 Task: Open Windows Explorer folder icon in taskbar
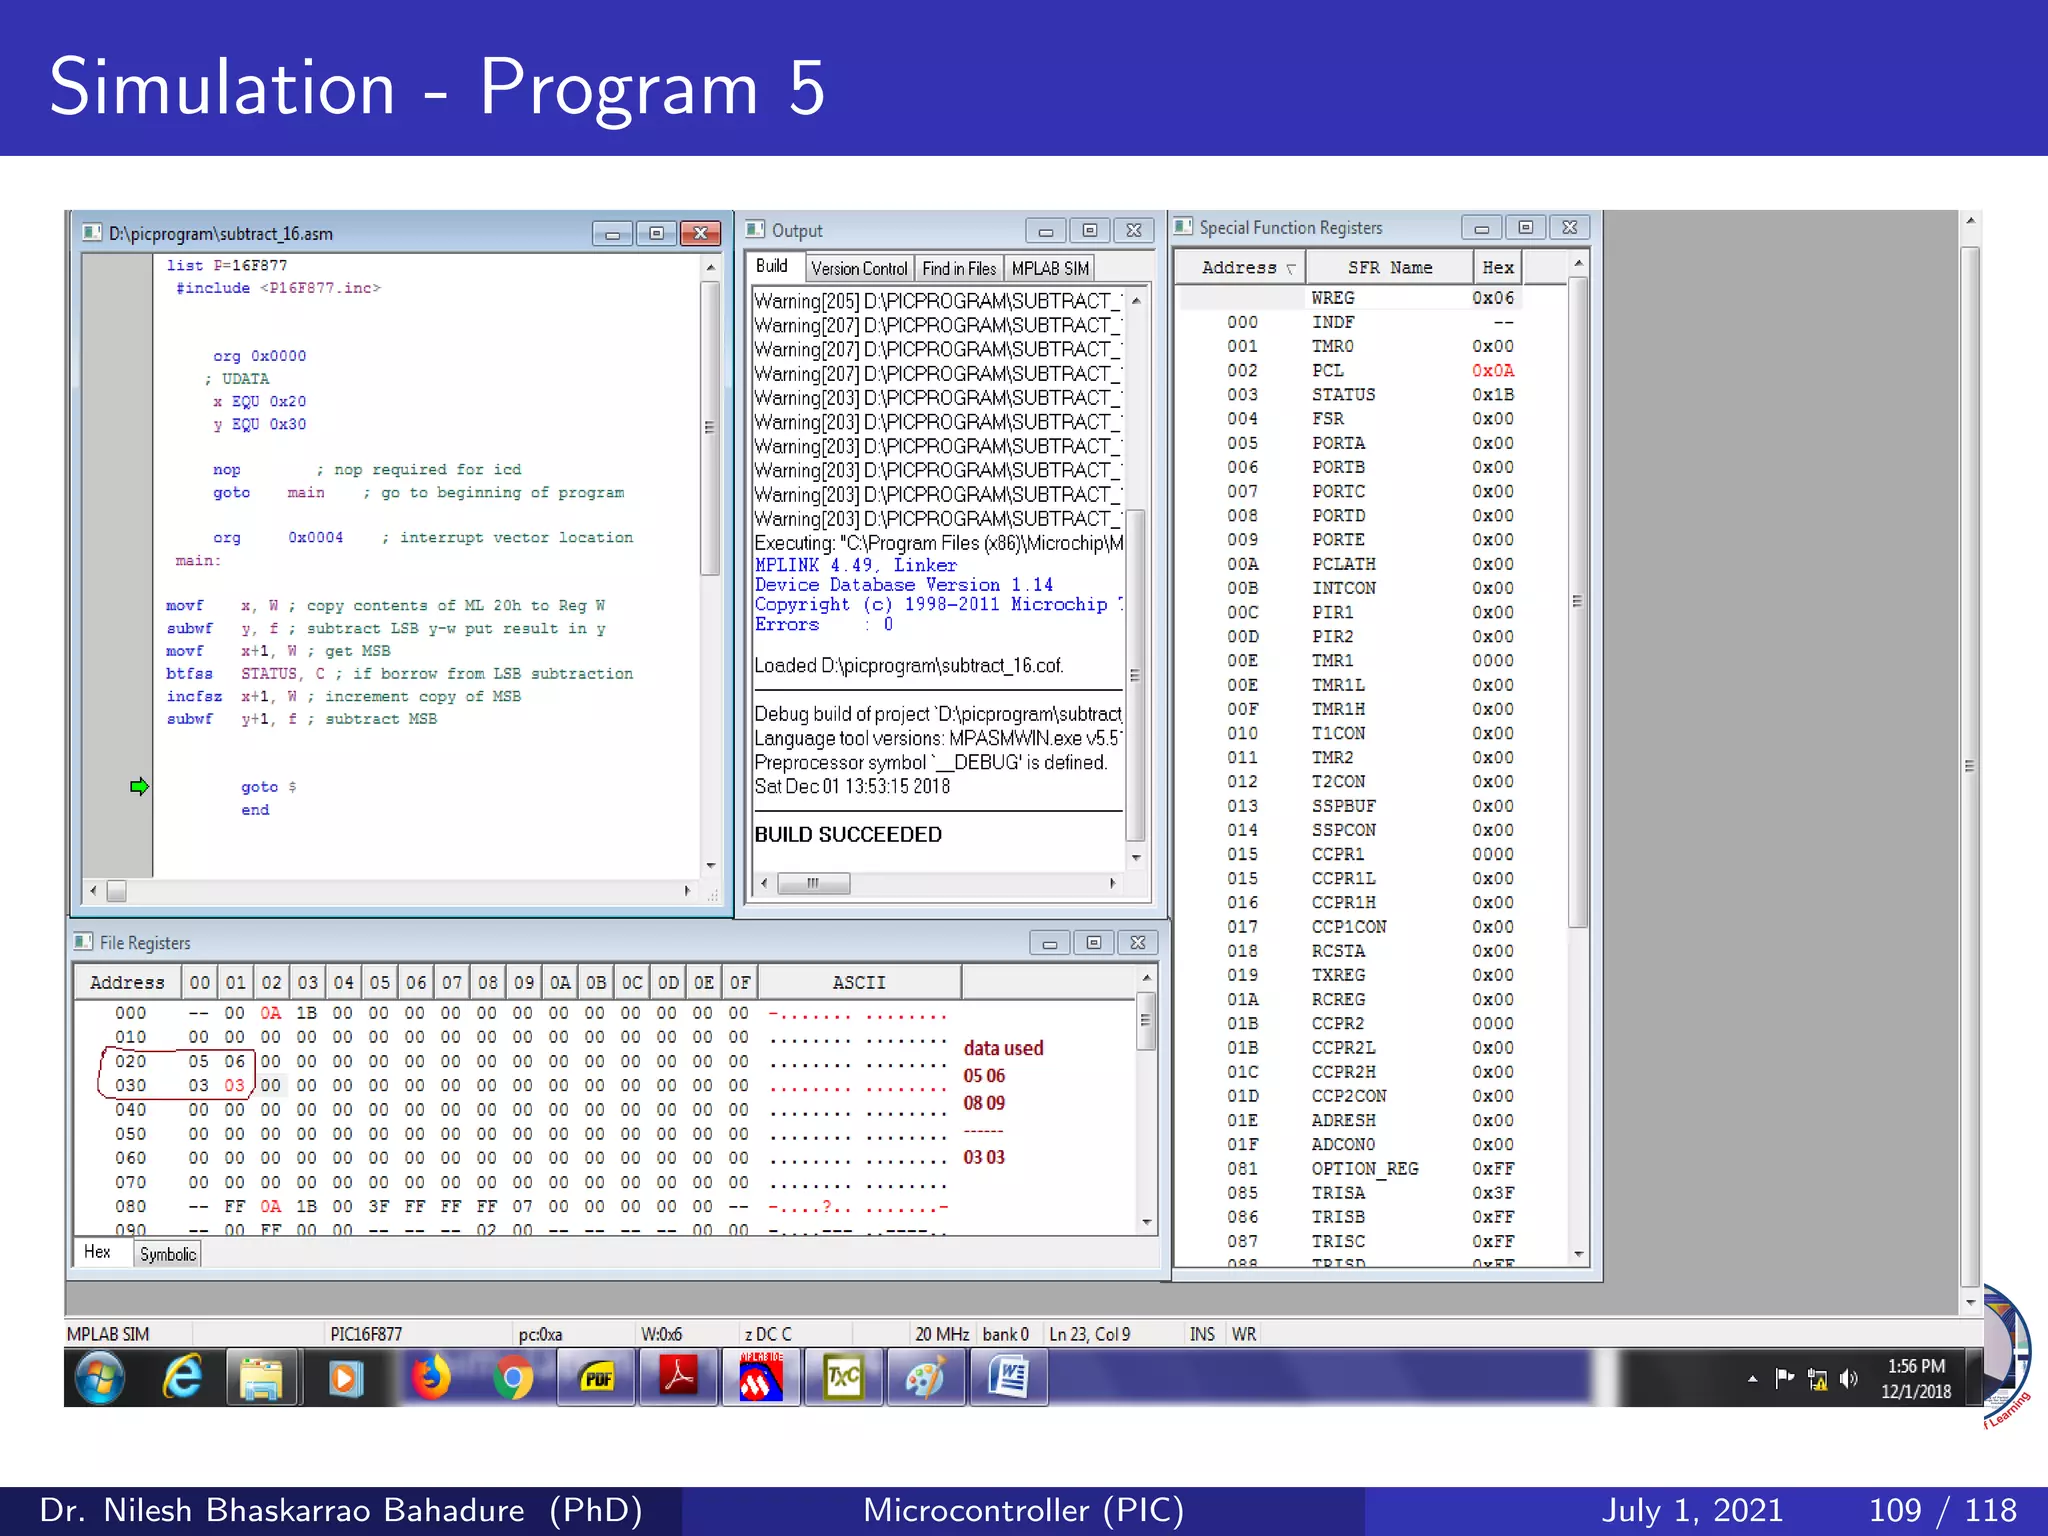coord(262,1378)
